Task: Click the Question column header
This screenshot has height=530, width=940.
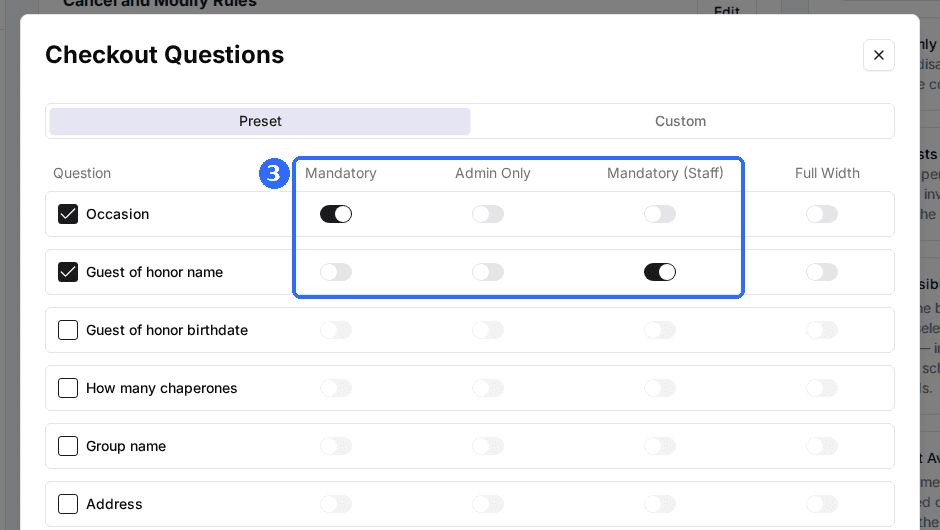Action: click(x=82, y=173)
